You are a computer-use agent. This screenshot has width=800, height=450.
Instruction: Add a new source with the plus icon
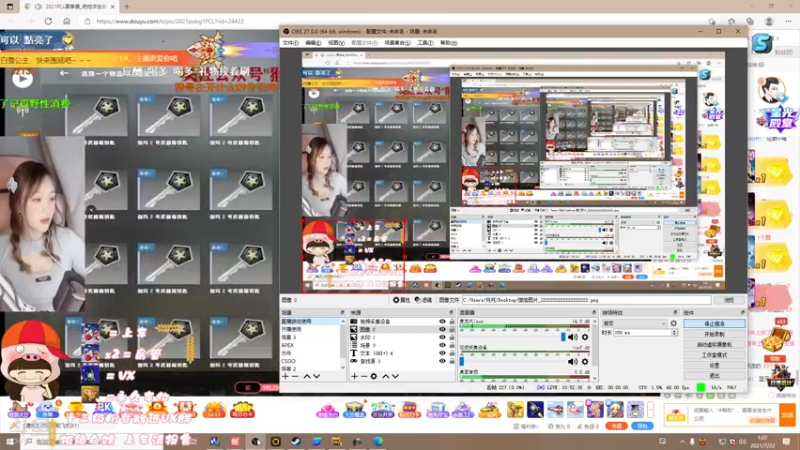coord(355,377)
